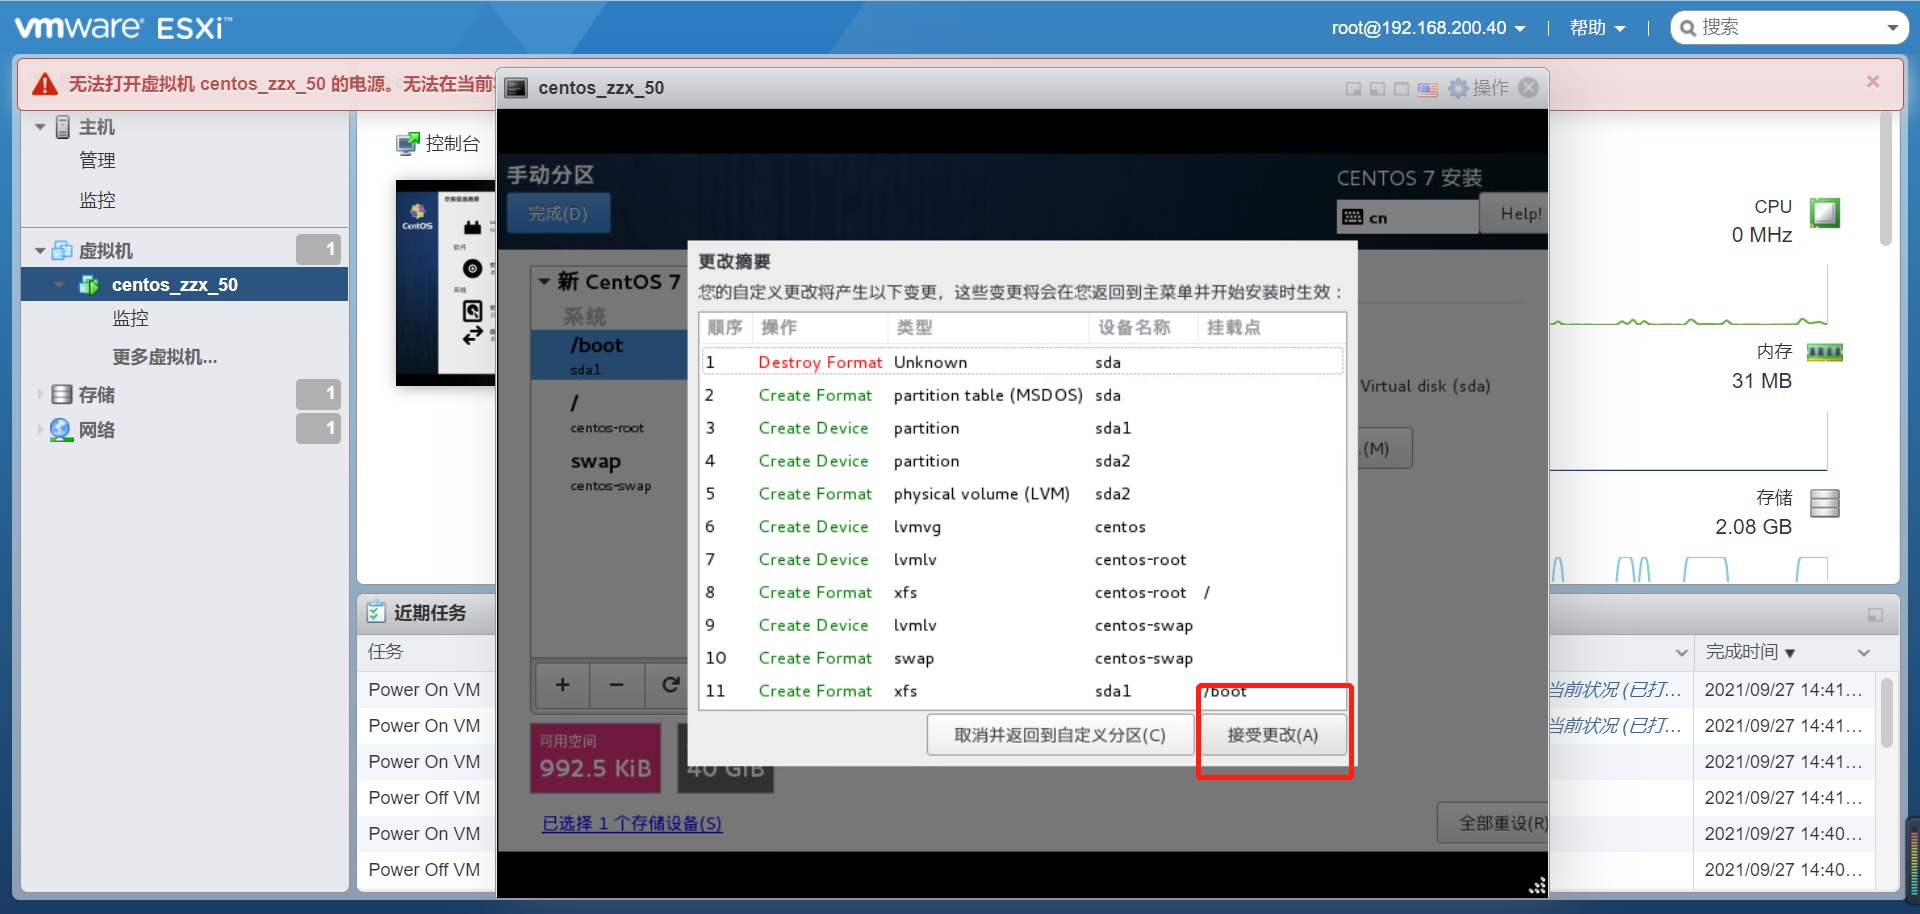Open the search box dropdown arrow
This screenshot has width=1920, height=914.
[x=1892, y=28]
